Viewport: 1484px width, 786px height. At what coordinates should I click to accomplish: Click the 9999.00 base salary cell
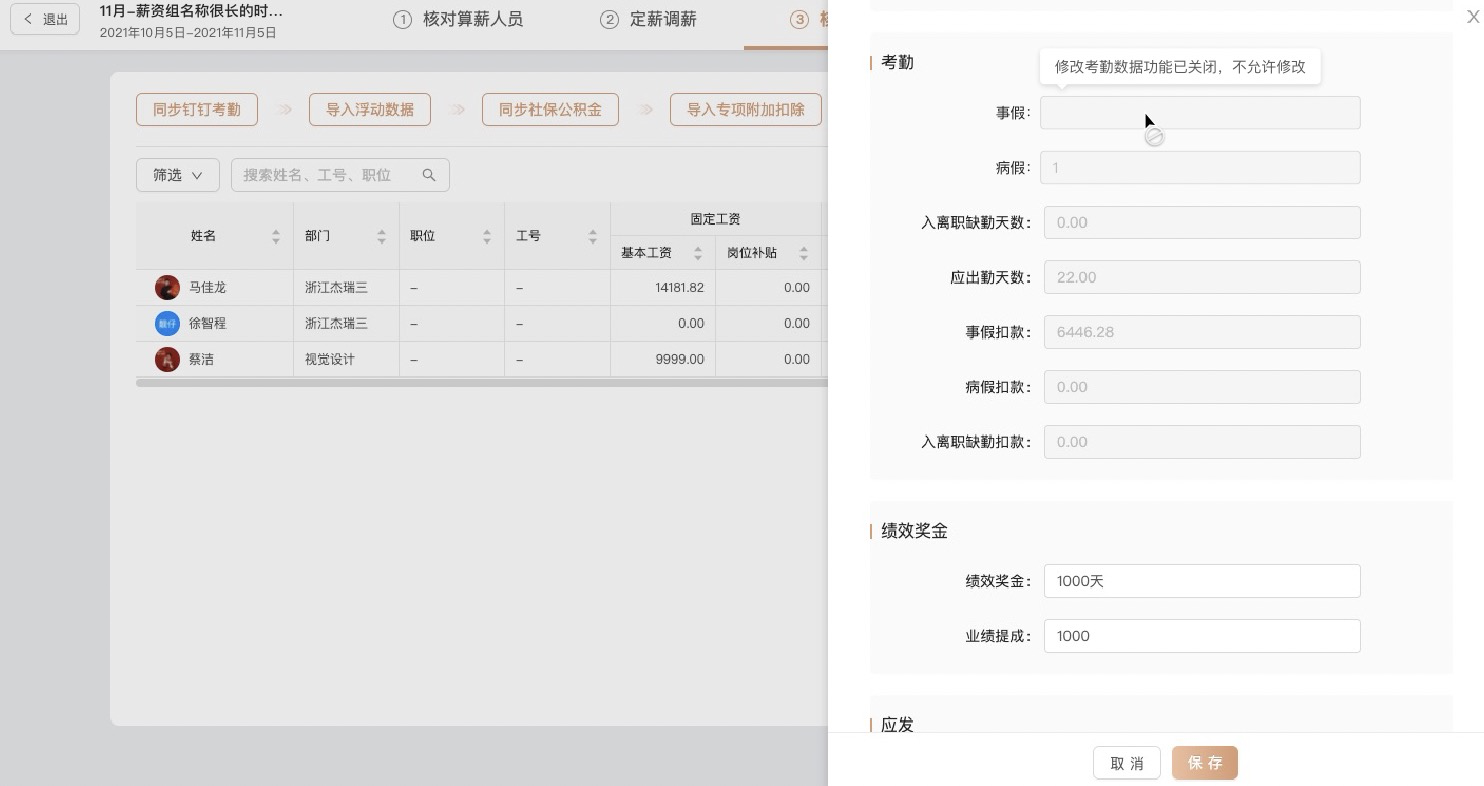point(663,359)
